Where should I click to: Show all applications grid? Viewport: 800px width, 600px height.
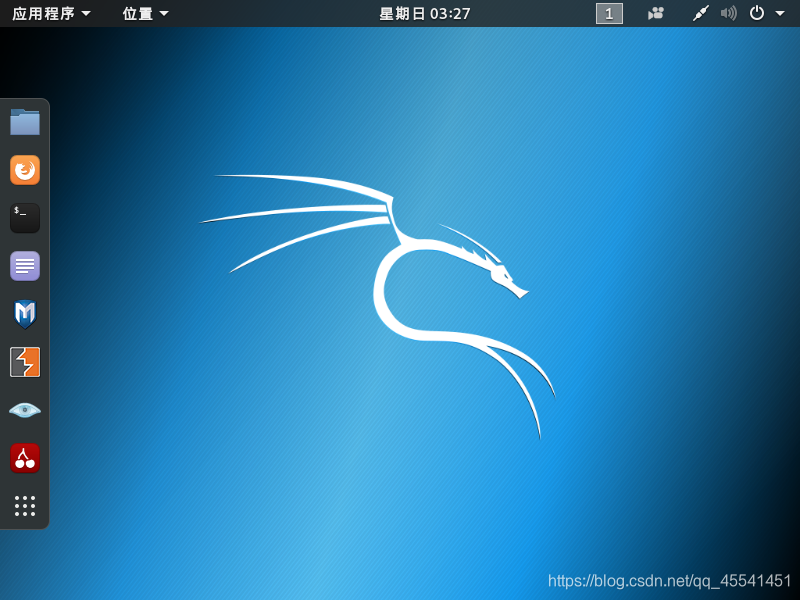(25, 506)
